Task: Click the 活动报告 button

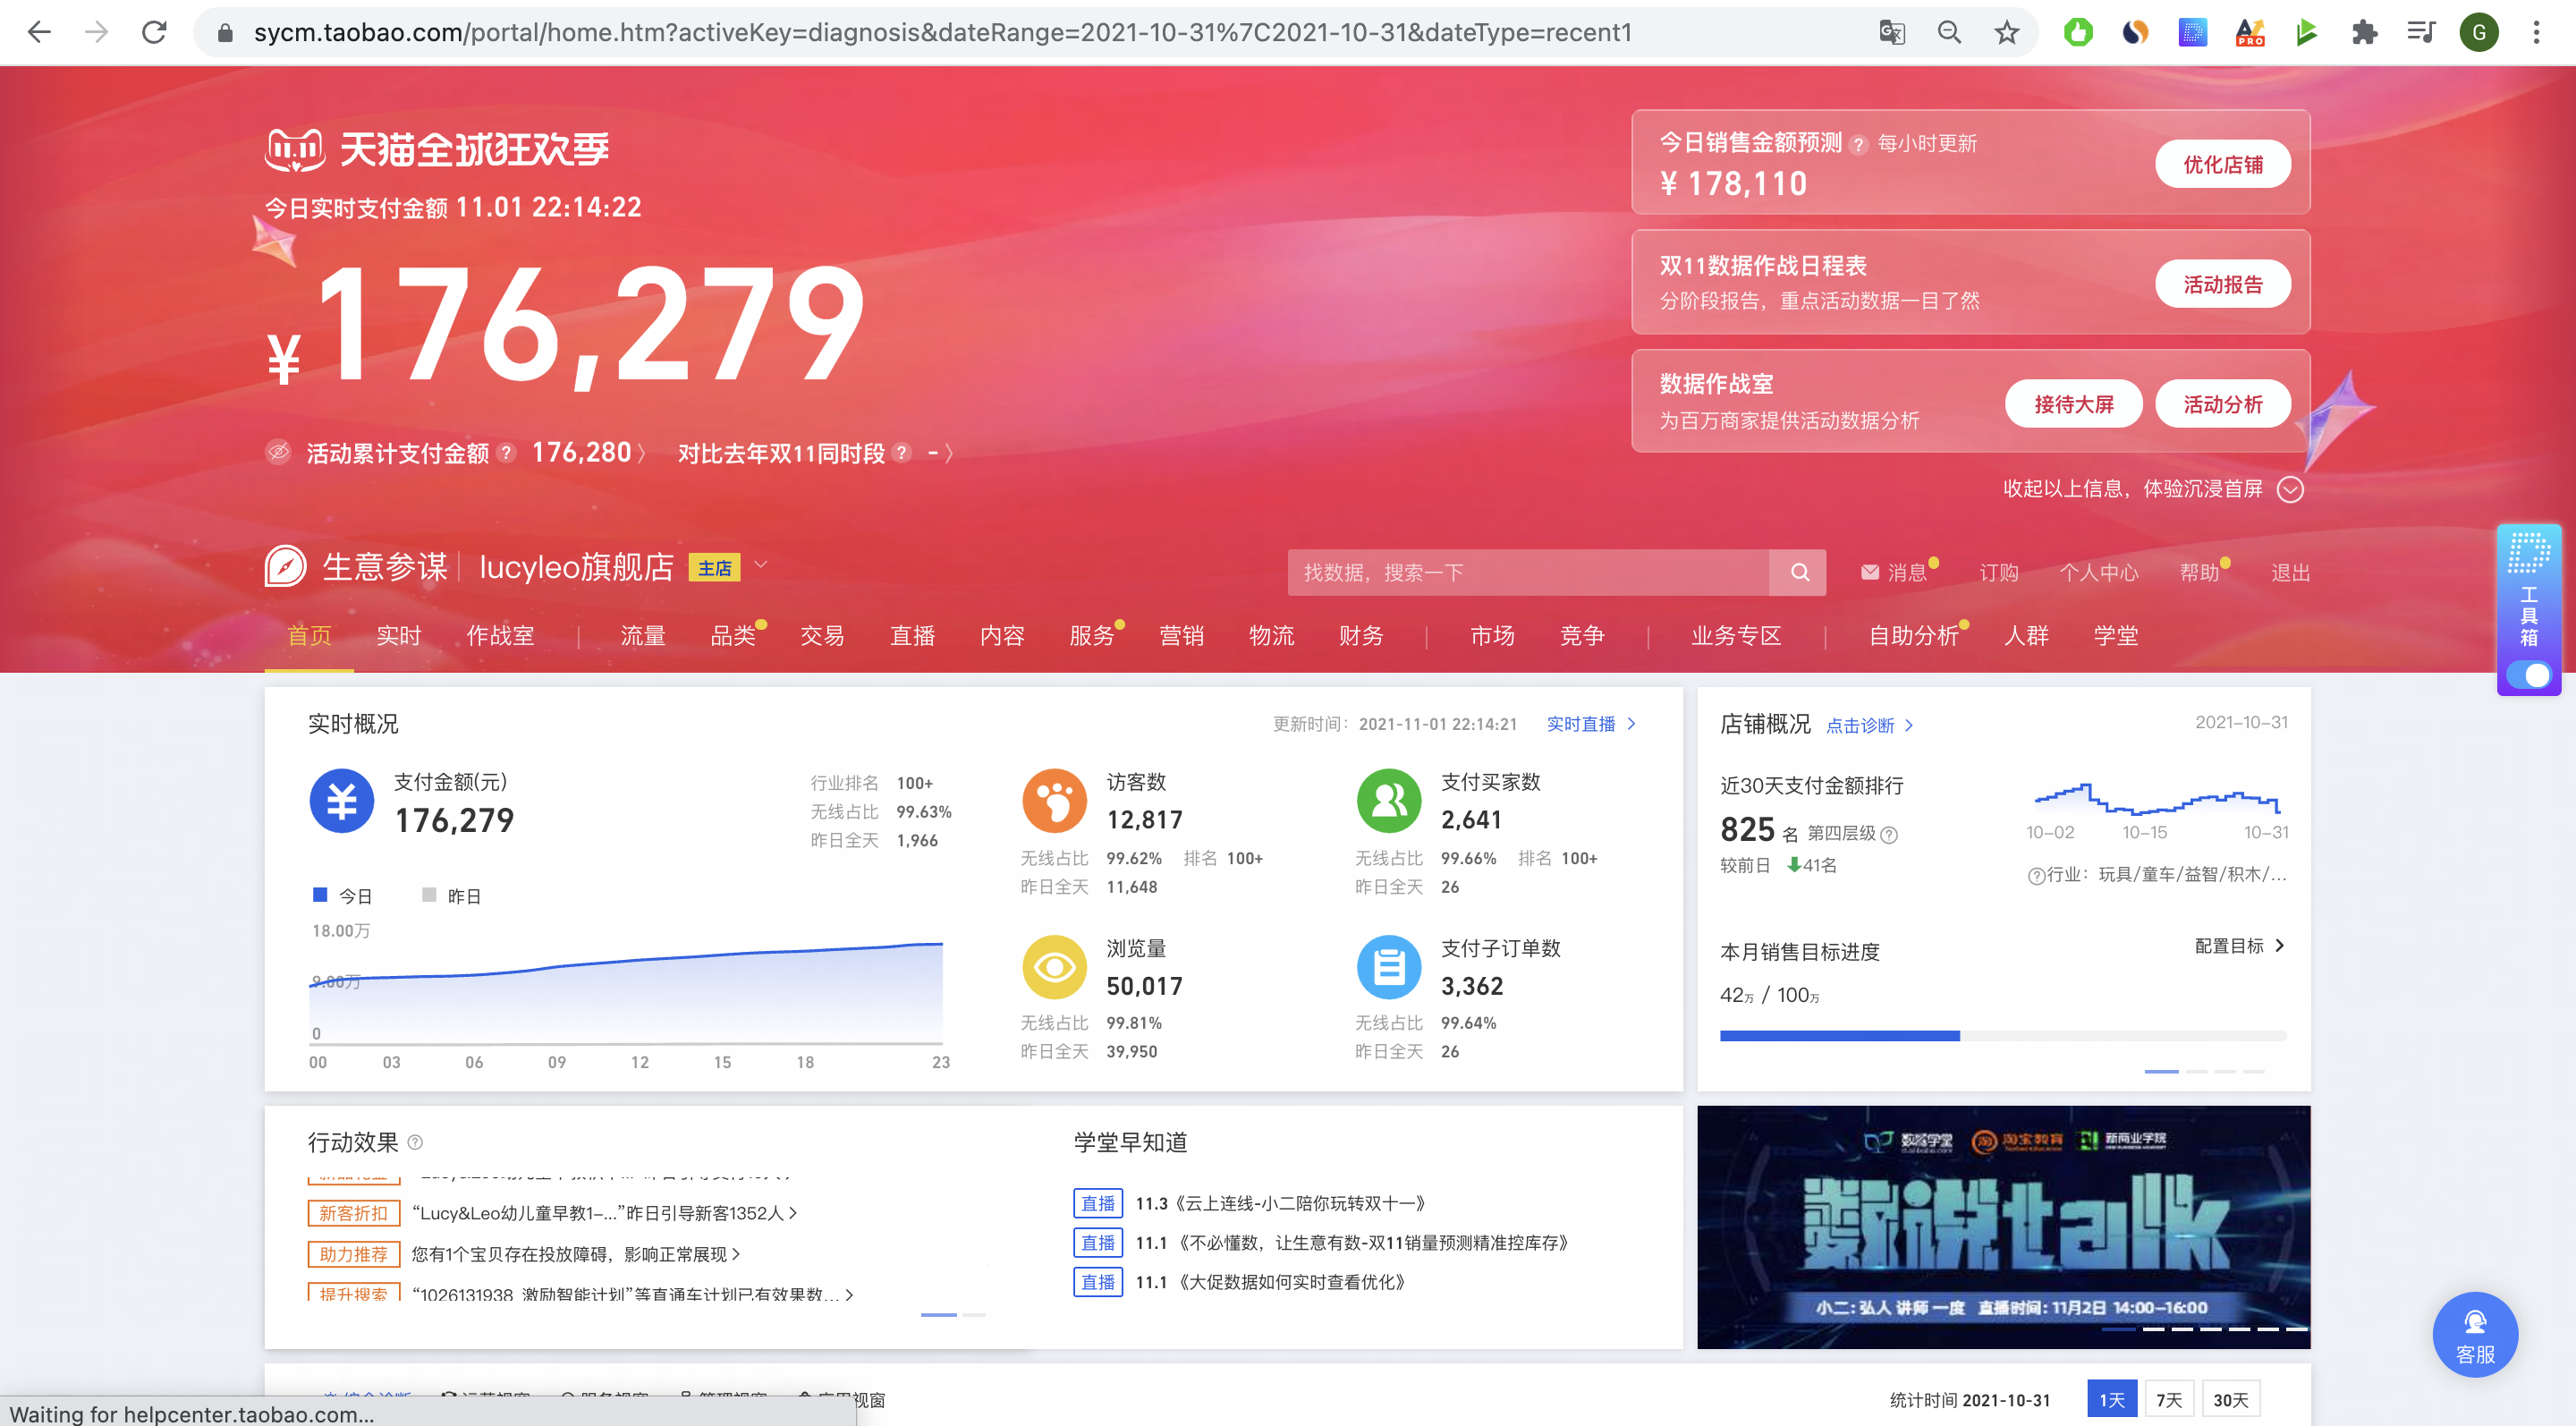Action: (x=2222, y=284)
